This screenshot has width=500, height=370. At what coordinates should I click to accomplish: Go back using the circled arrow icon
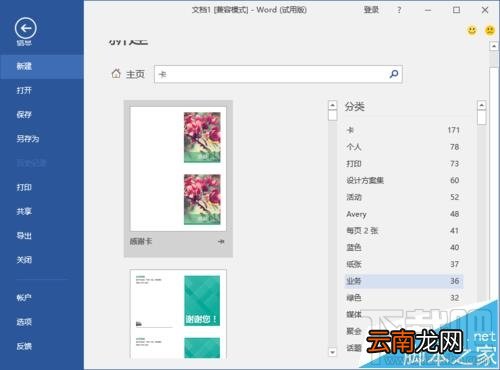tap(25, 29)
